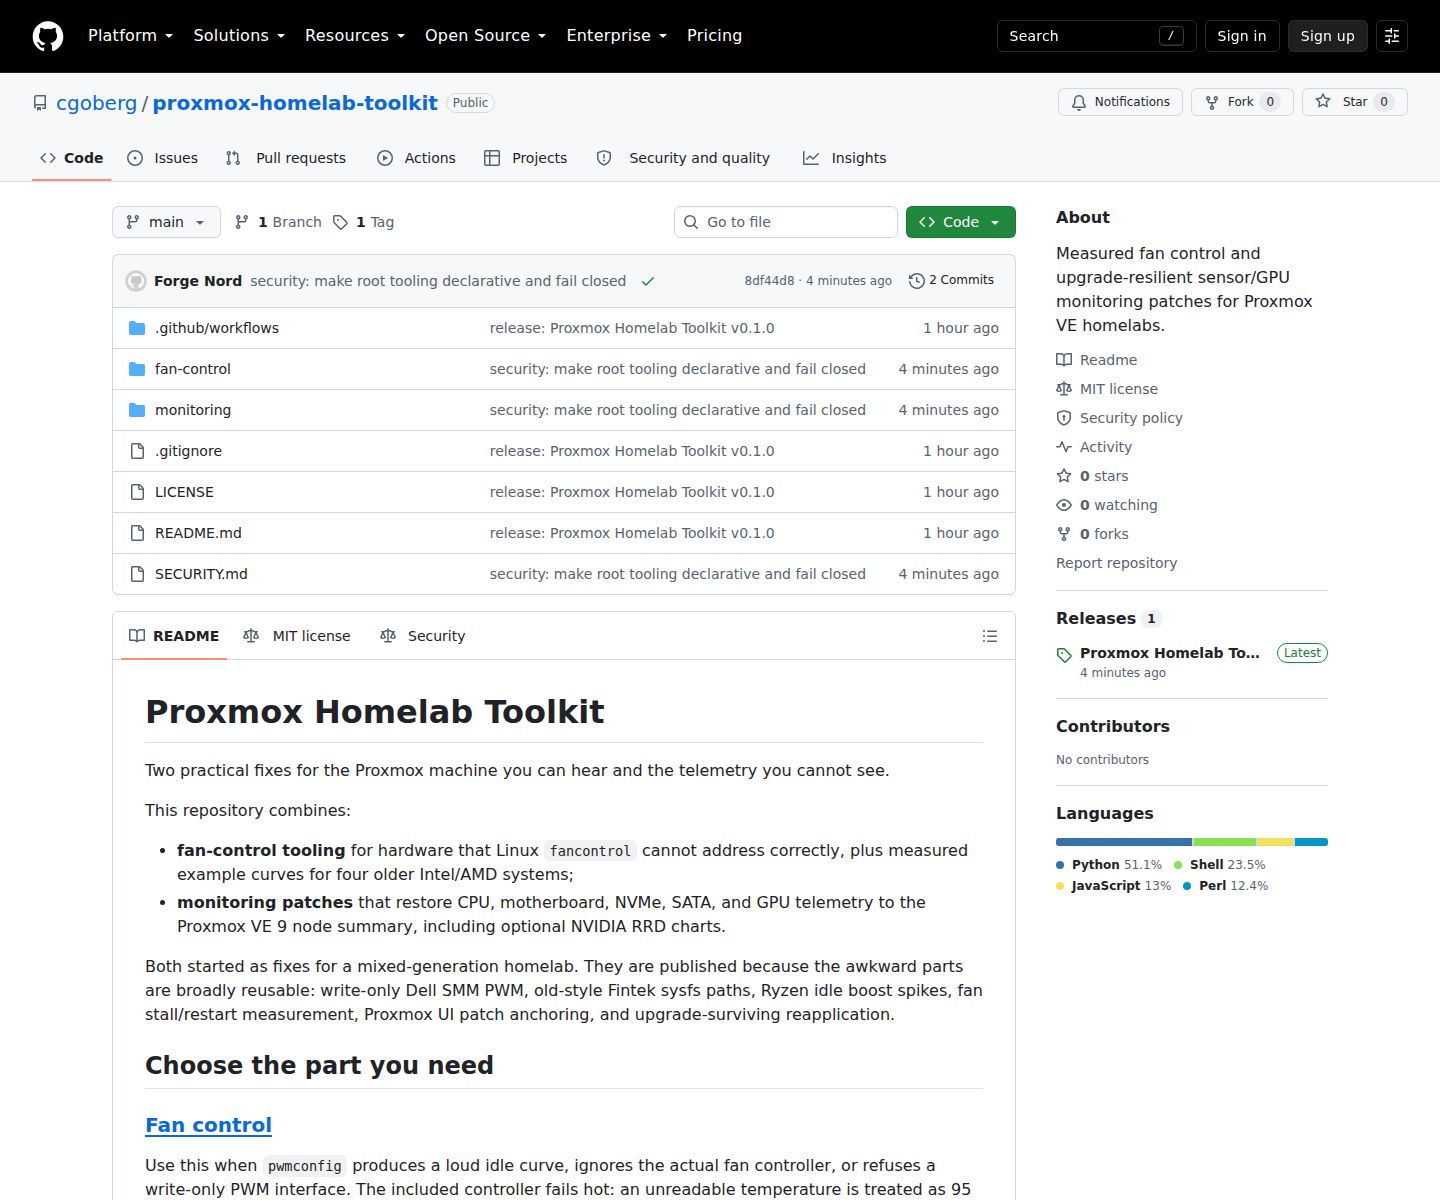Click the green check status icon on commit

click(x=648, y=281)
